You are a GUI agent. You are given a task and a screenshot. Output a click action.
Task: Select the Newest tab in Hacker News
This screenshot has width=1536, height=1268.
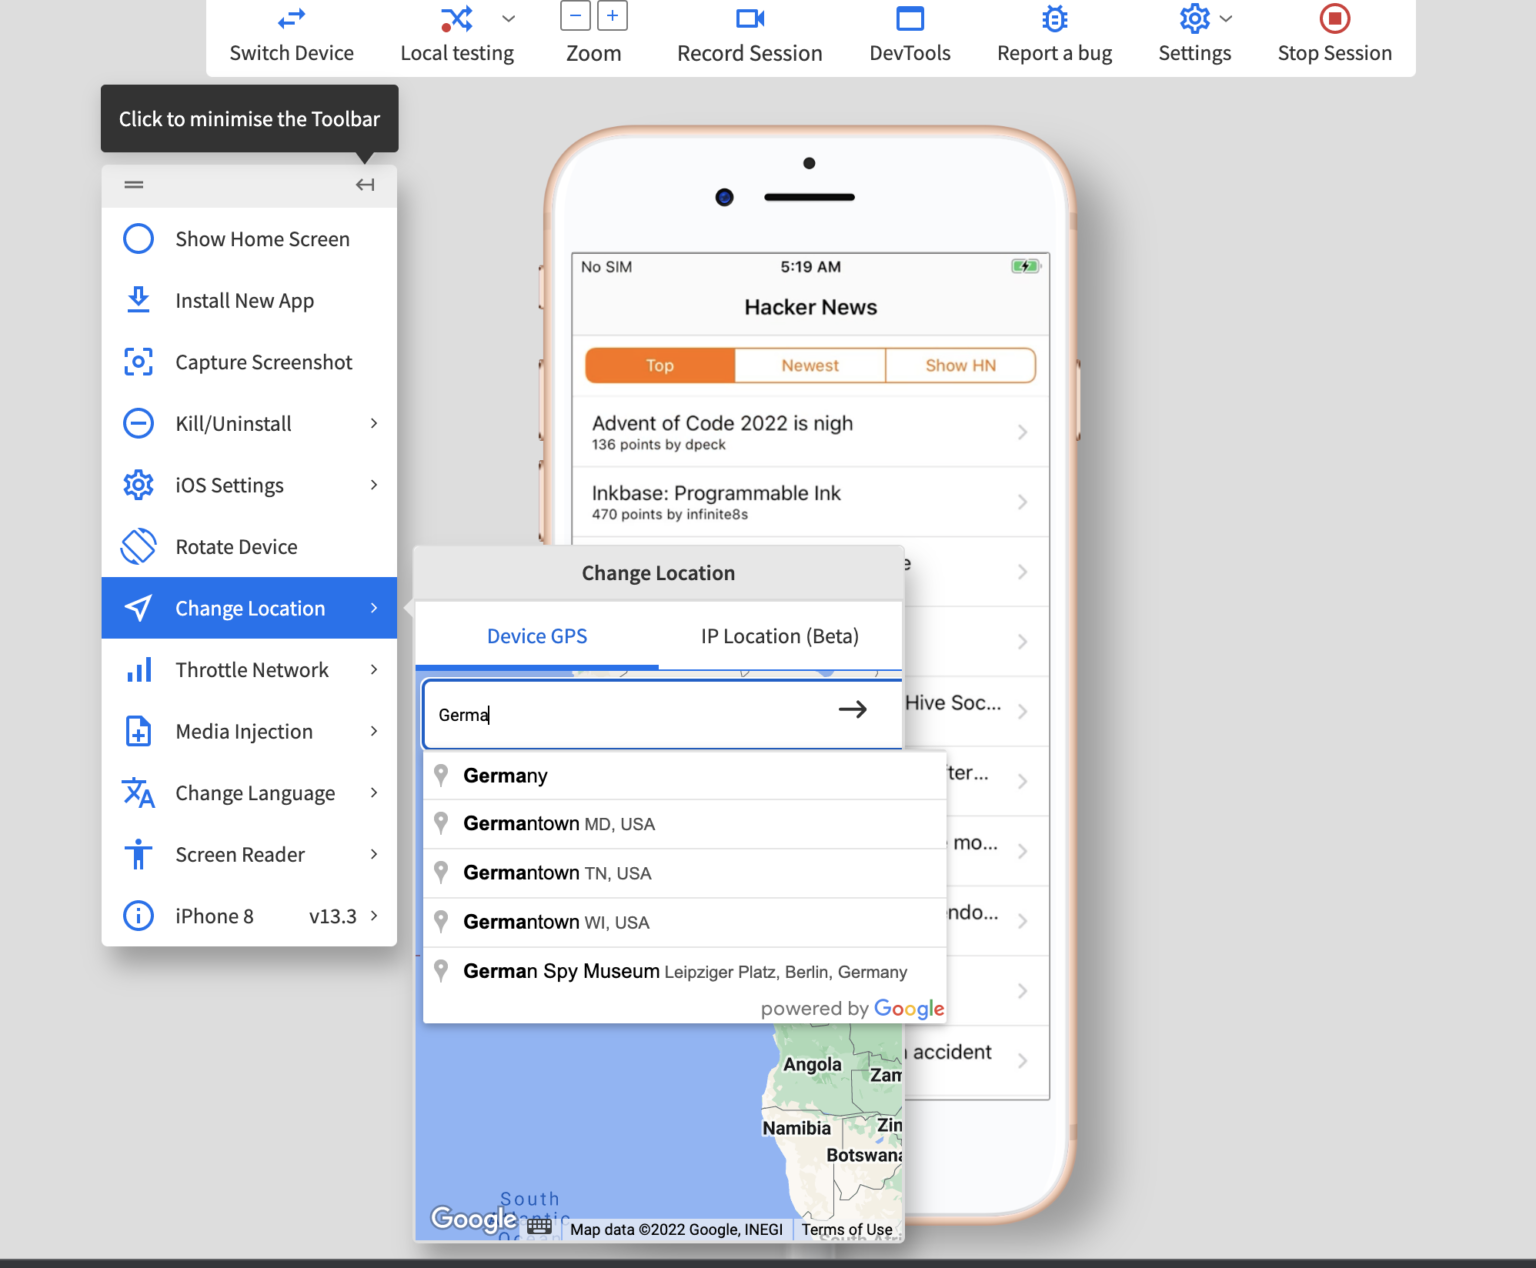[x=810, y=366]
